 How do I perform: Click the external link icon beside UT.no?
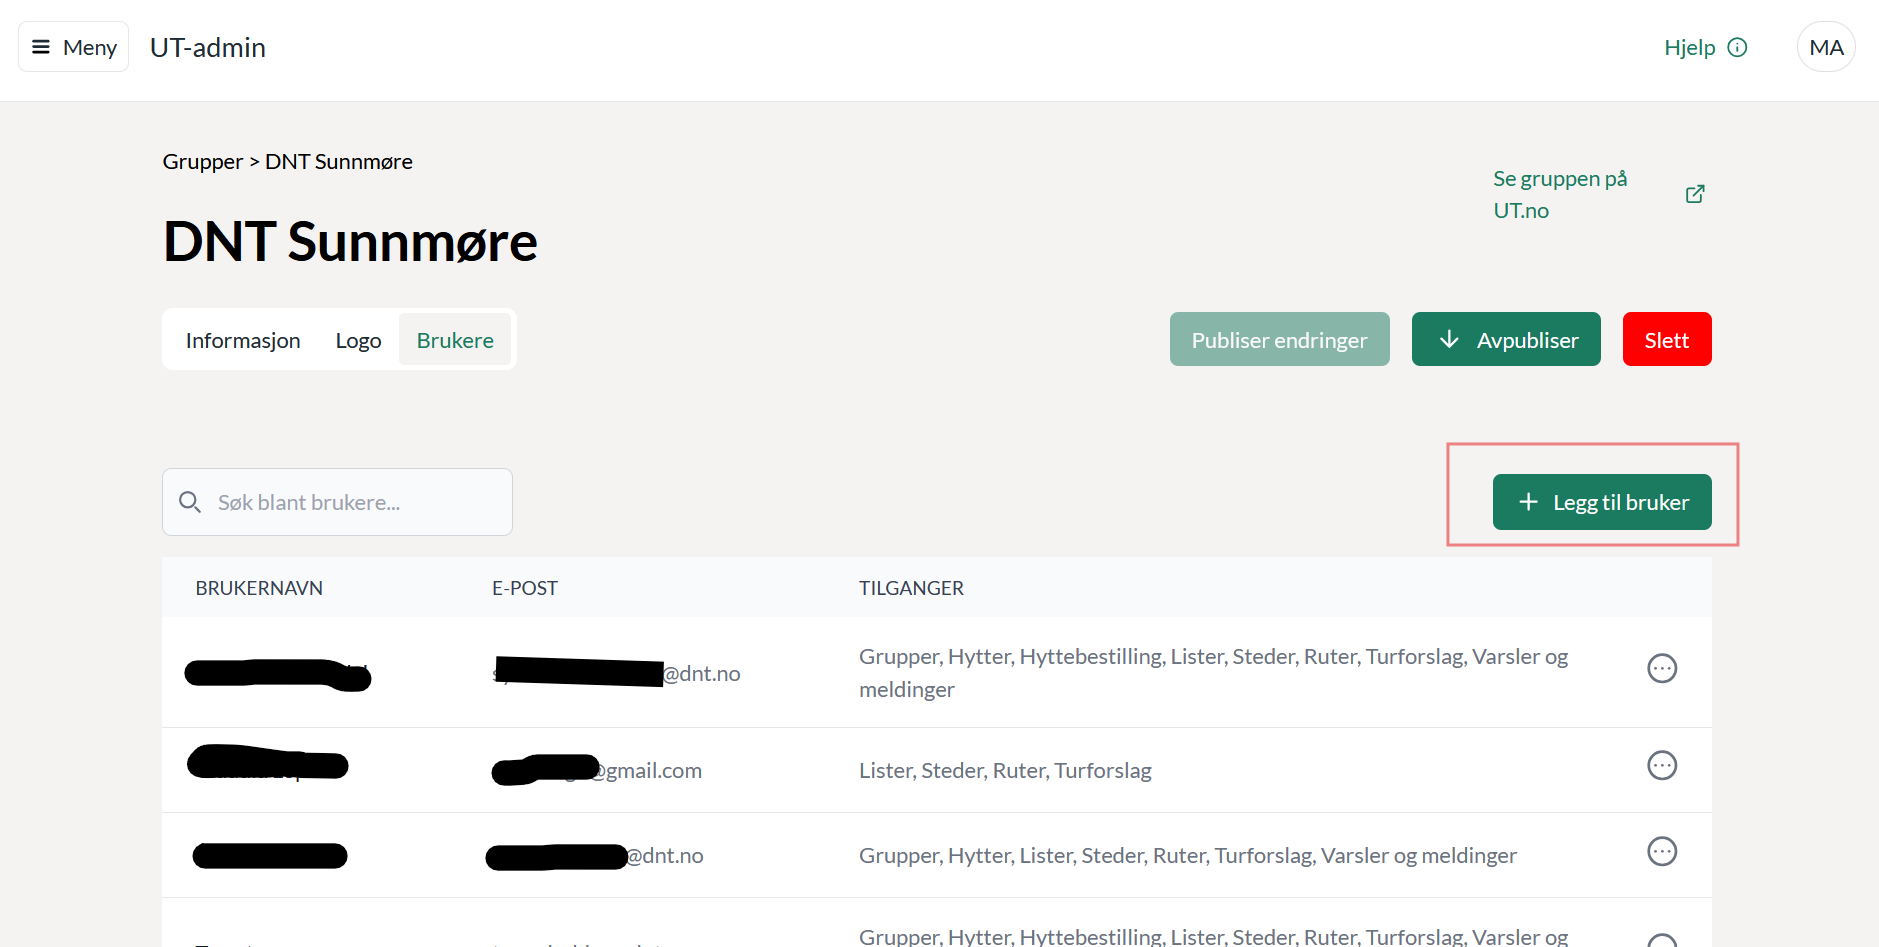(x=1694, y=194)
